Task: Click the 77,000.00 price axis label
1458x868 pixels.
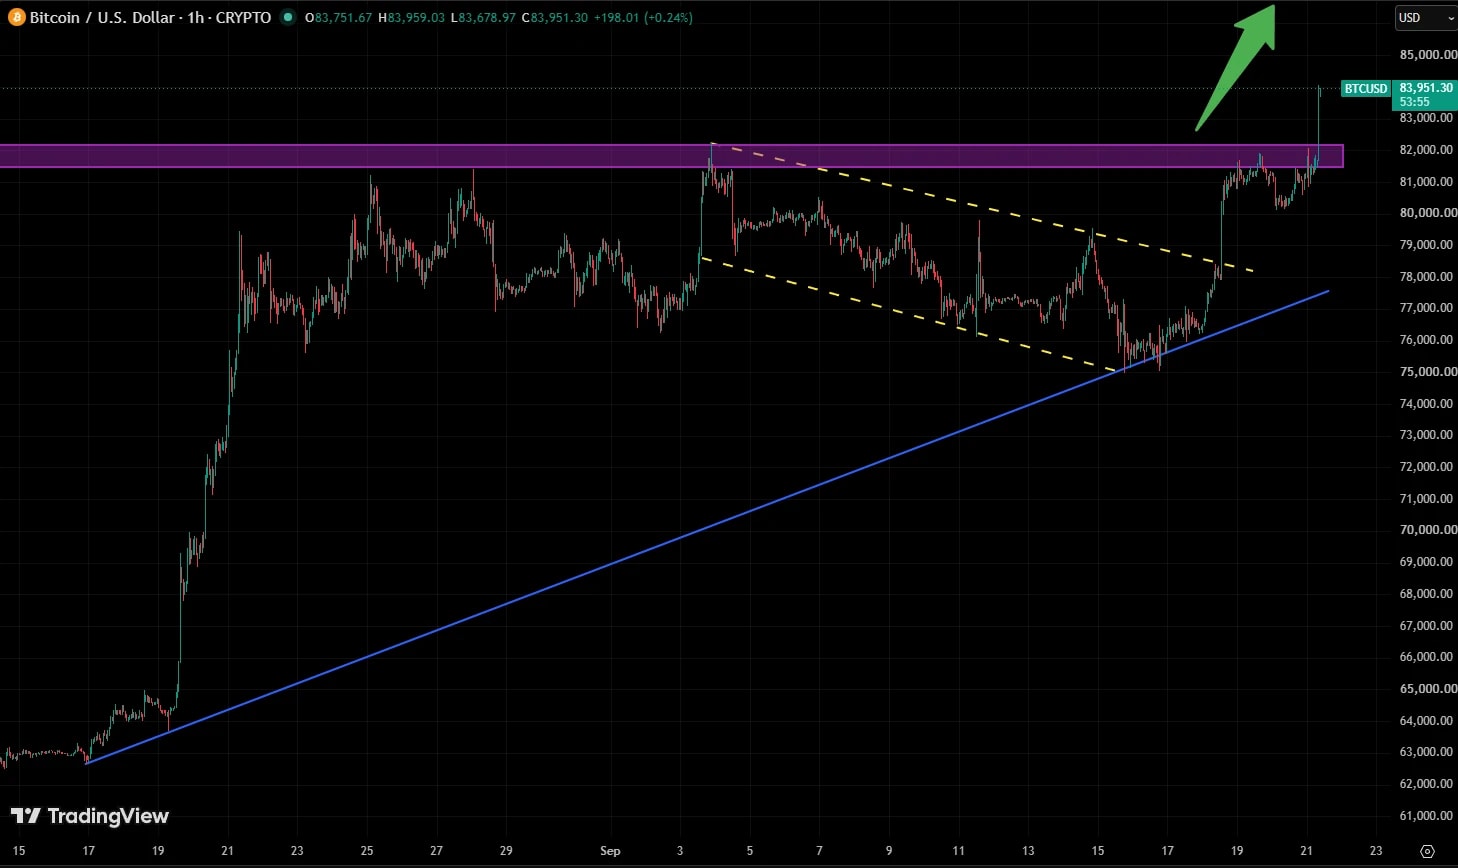Action: (1427, 308)
